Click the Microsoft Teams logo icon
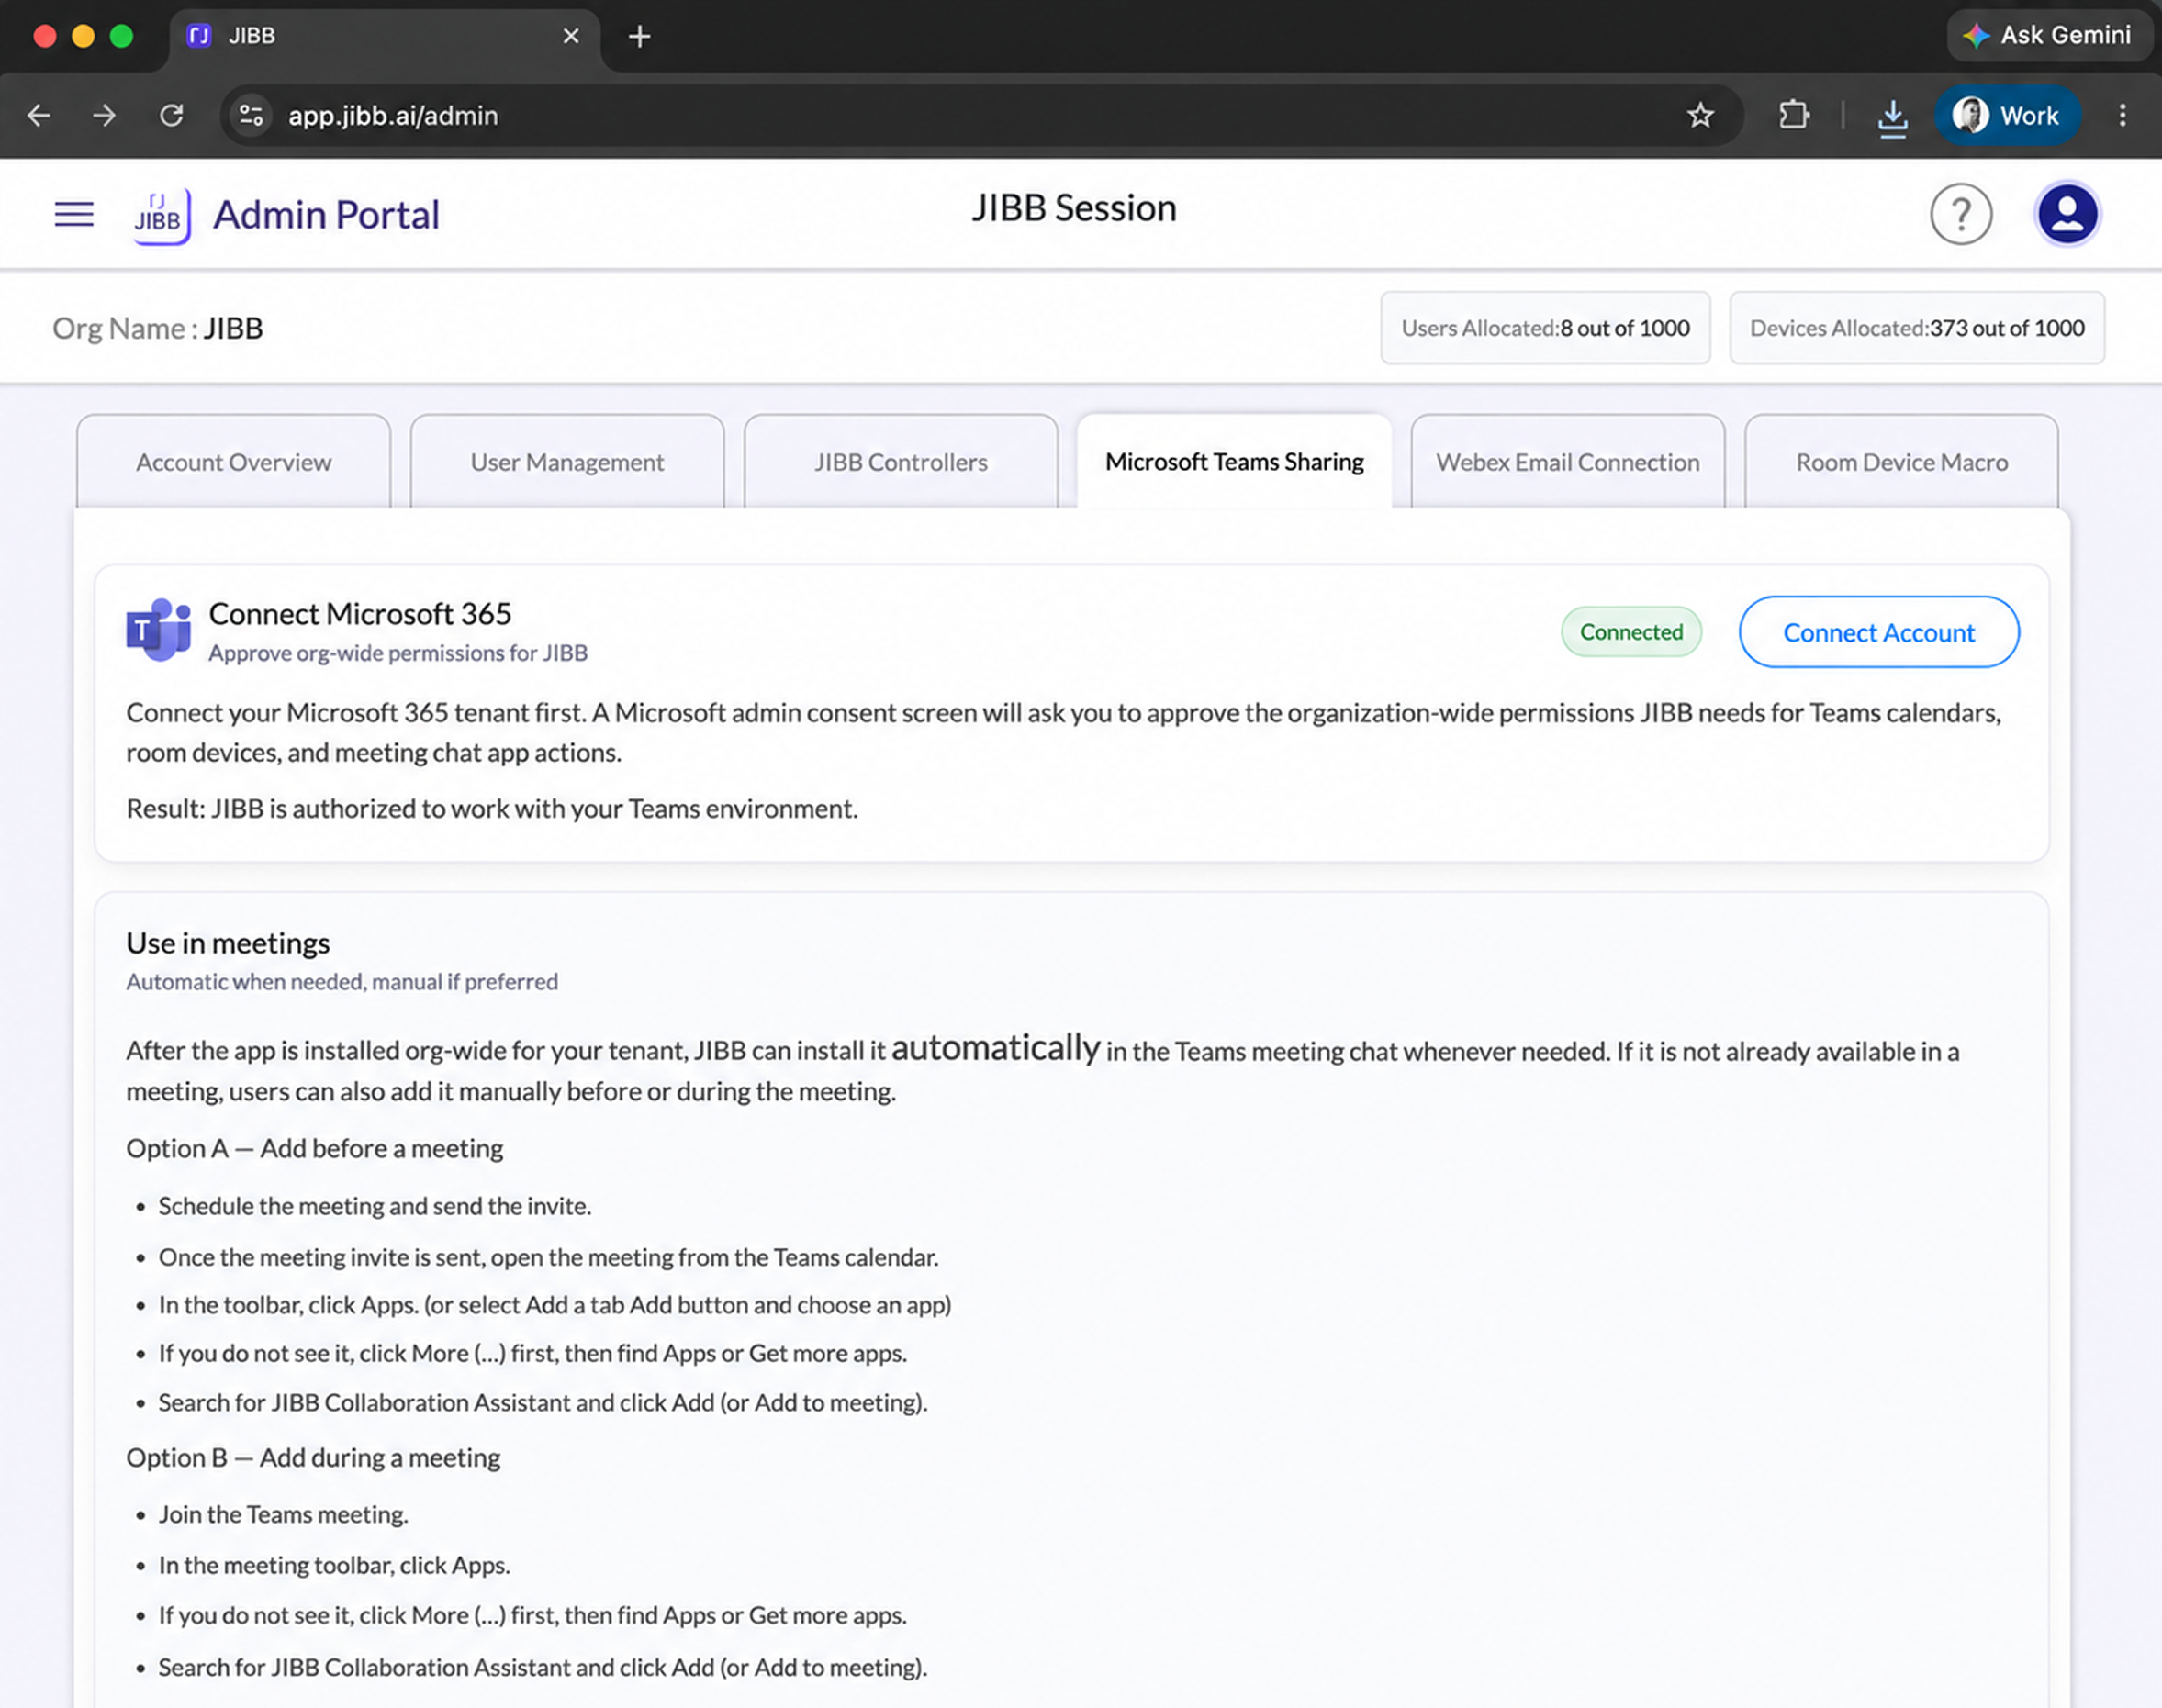The height and width of the screenshot is (1708, 2162). 158,630
